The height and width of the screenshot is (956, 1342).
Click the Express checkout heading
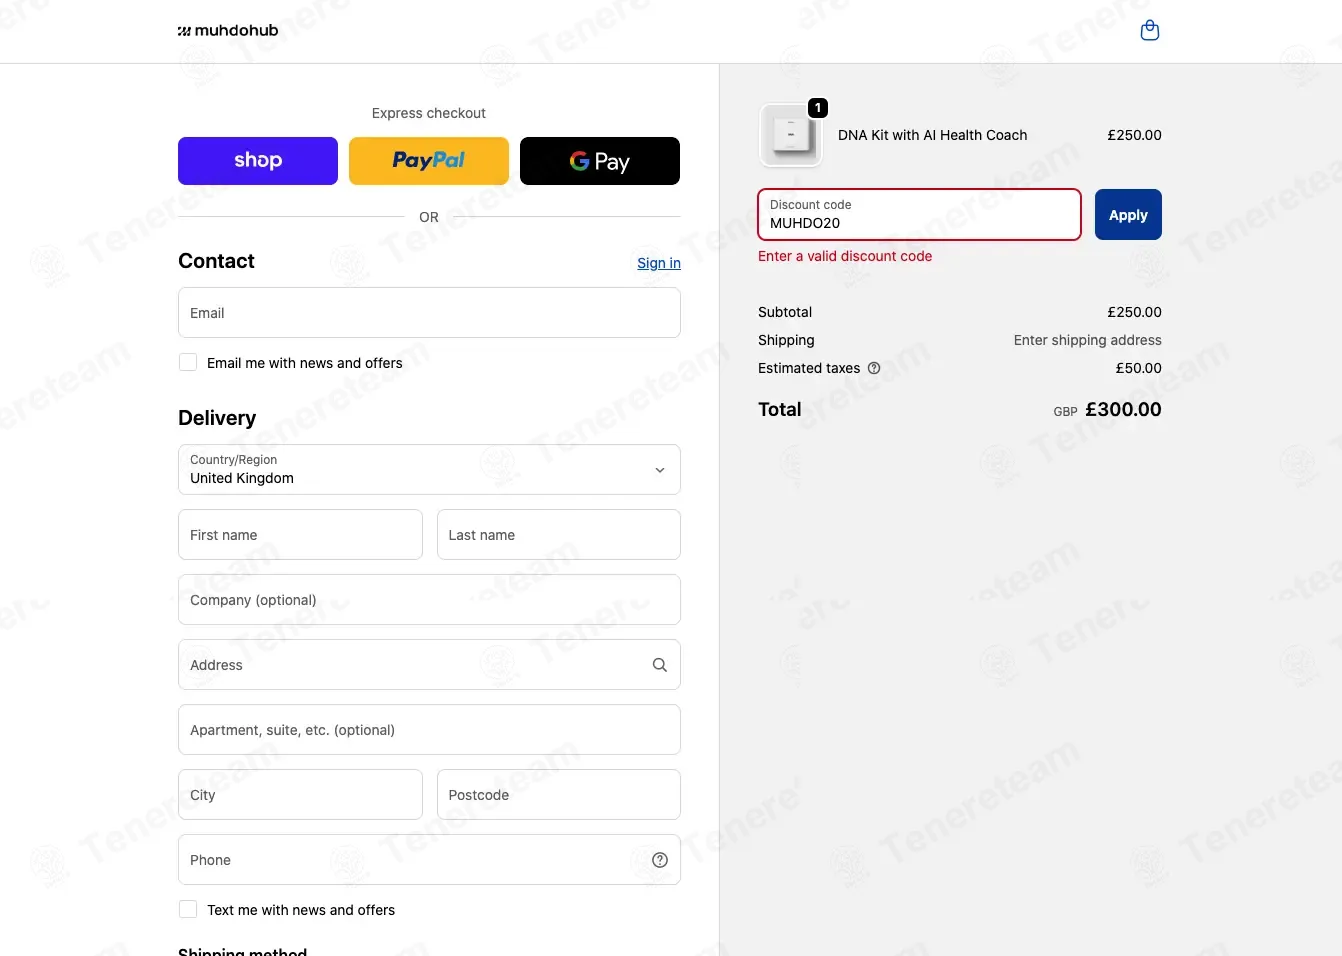point(429,113)
